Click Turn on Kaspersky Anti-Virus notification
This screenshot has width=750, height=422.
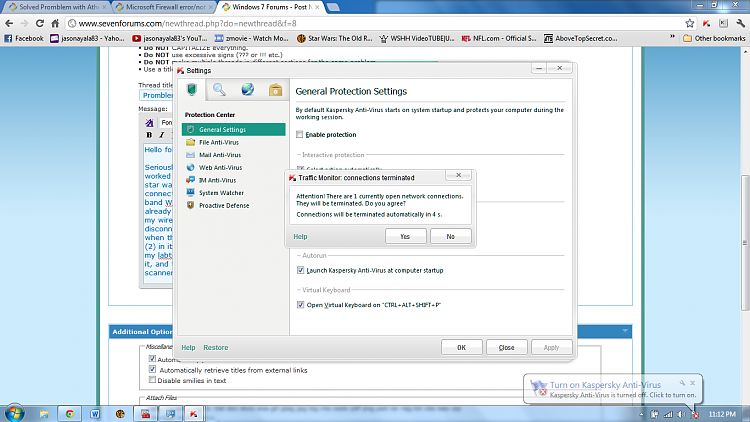(x=605, y=385)
